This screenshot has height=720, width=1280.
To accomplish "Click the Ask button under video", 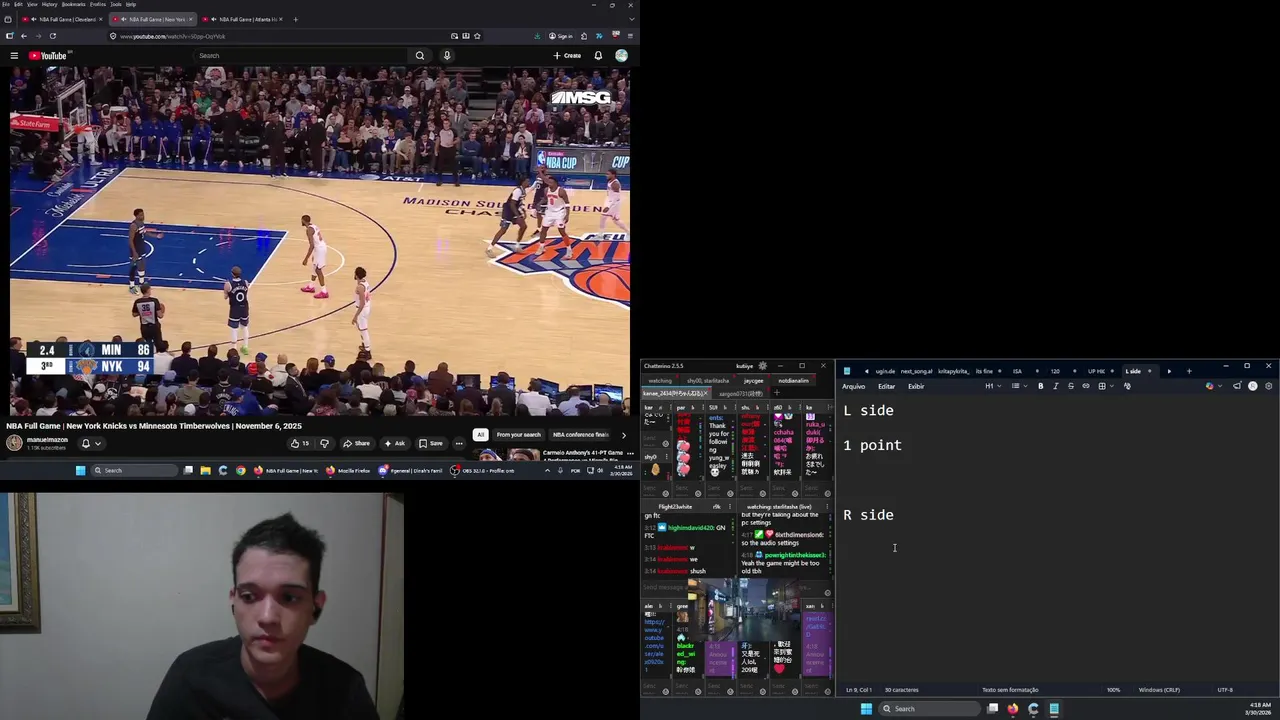I will pyautogui.click(x=395, y=443).
